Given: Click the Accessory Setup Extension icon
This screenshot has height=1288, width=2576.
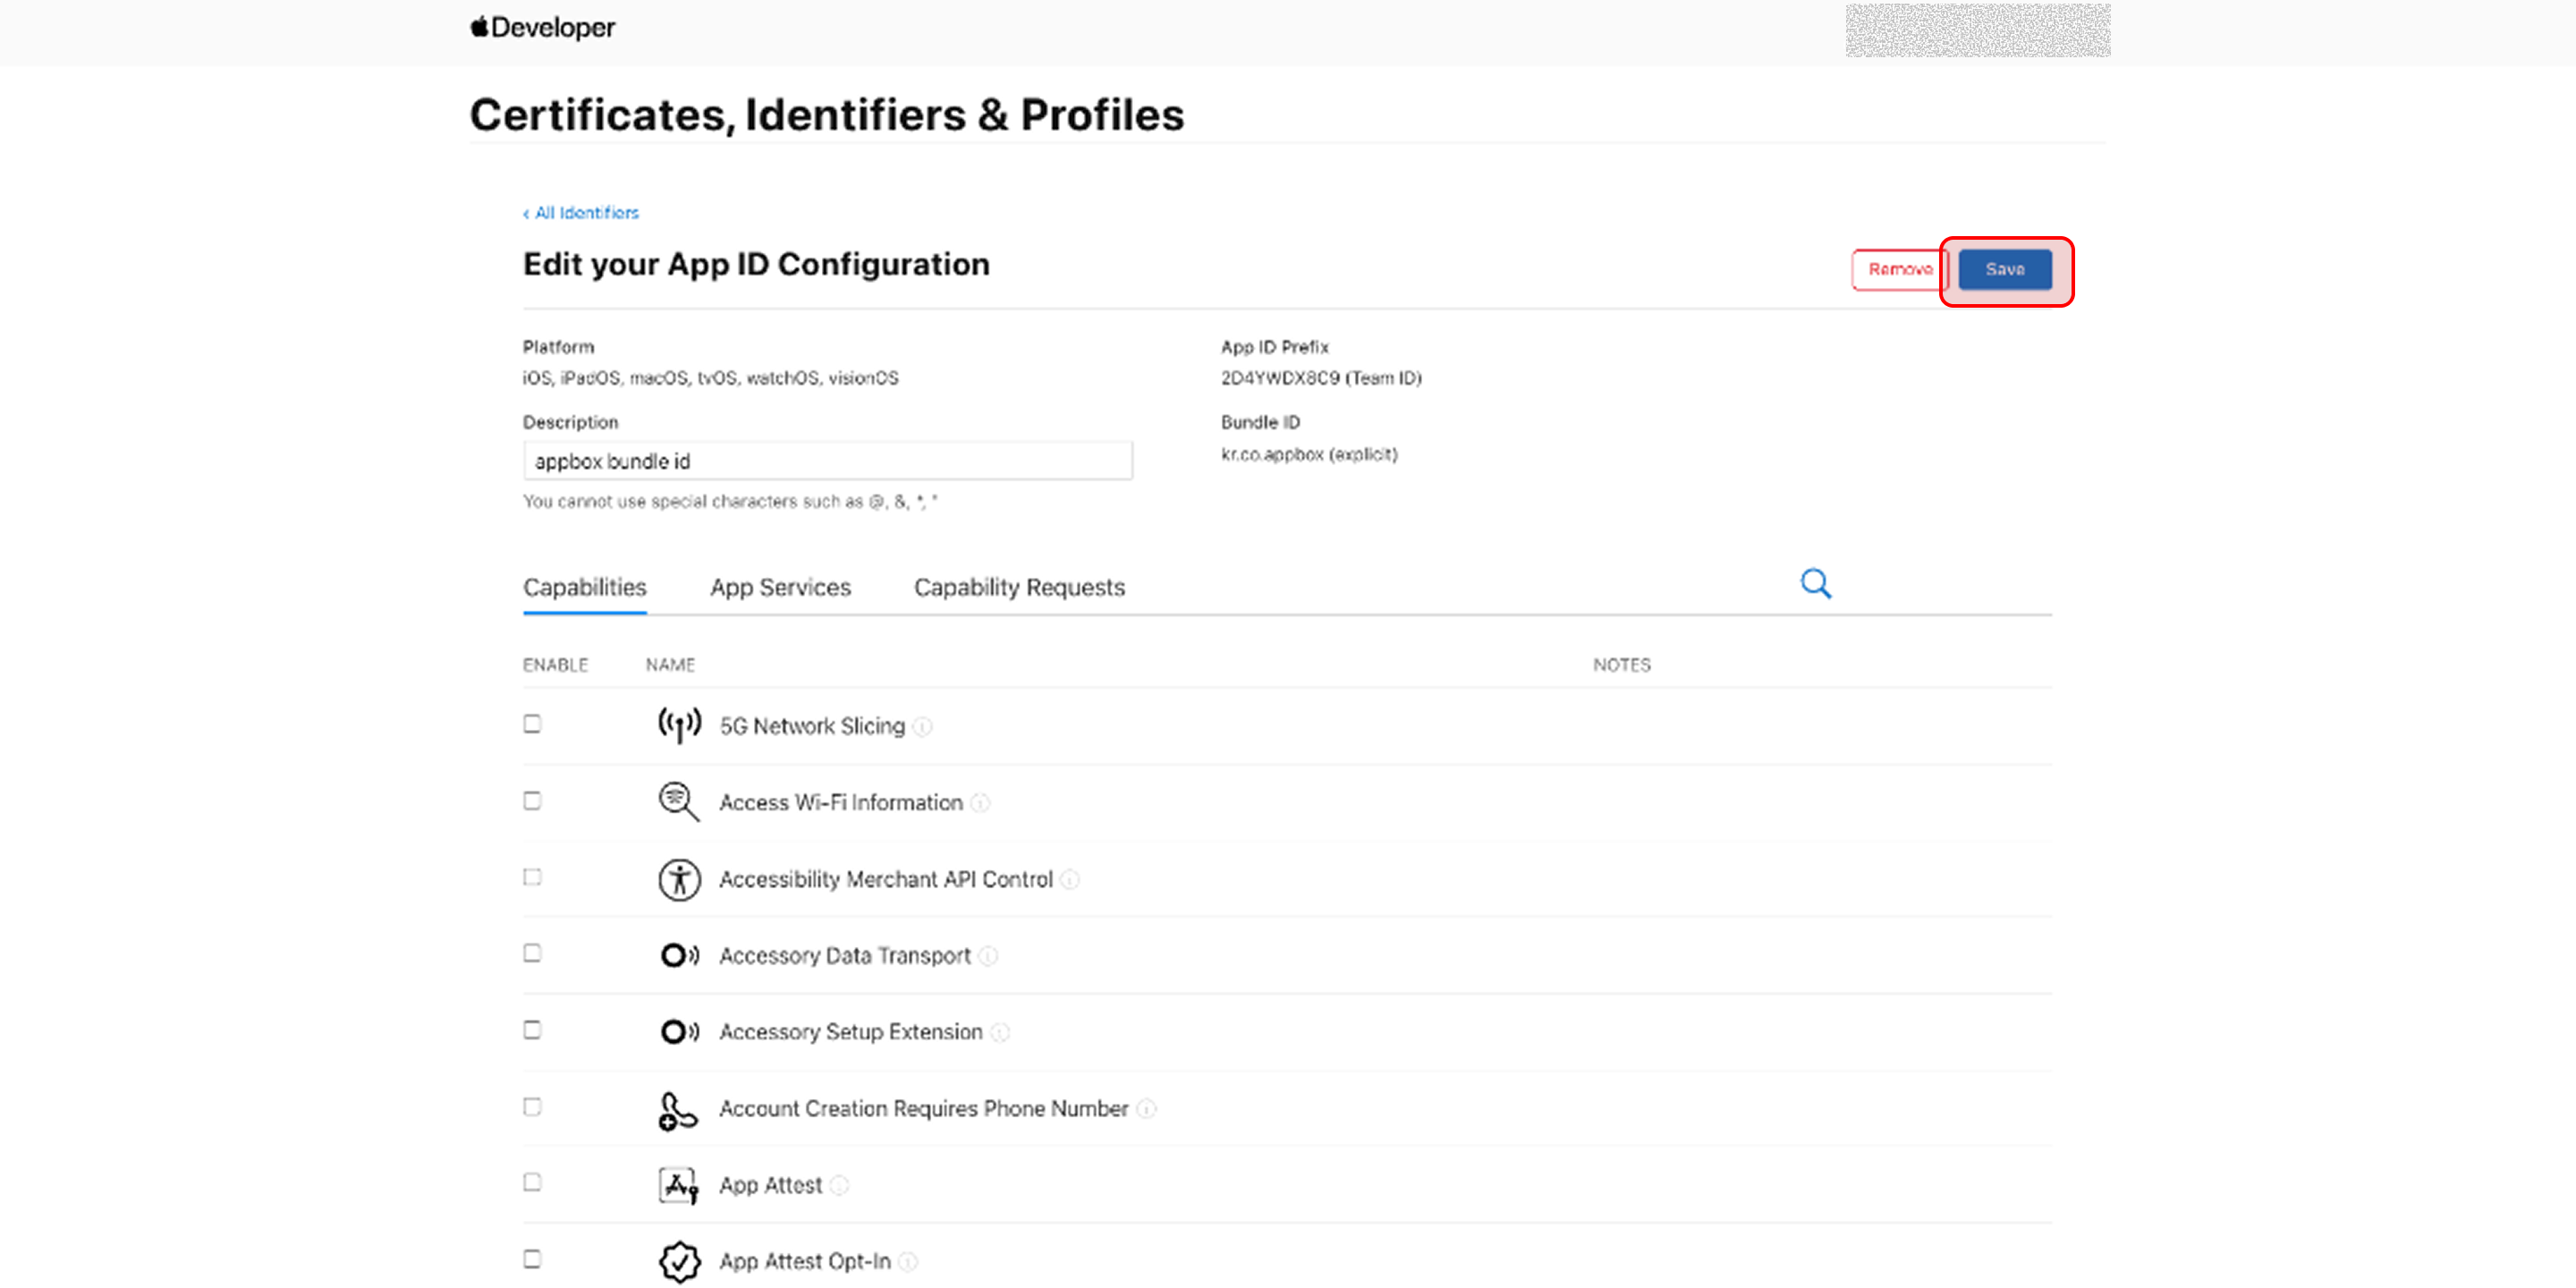Looking at the screenshot, I should 679,1031.
